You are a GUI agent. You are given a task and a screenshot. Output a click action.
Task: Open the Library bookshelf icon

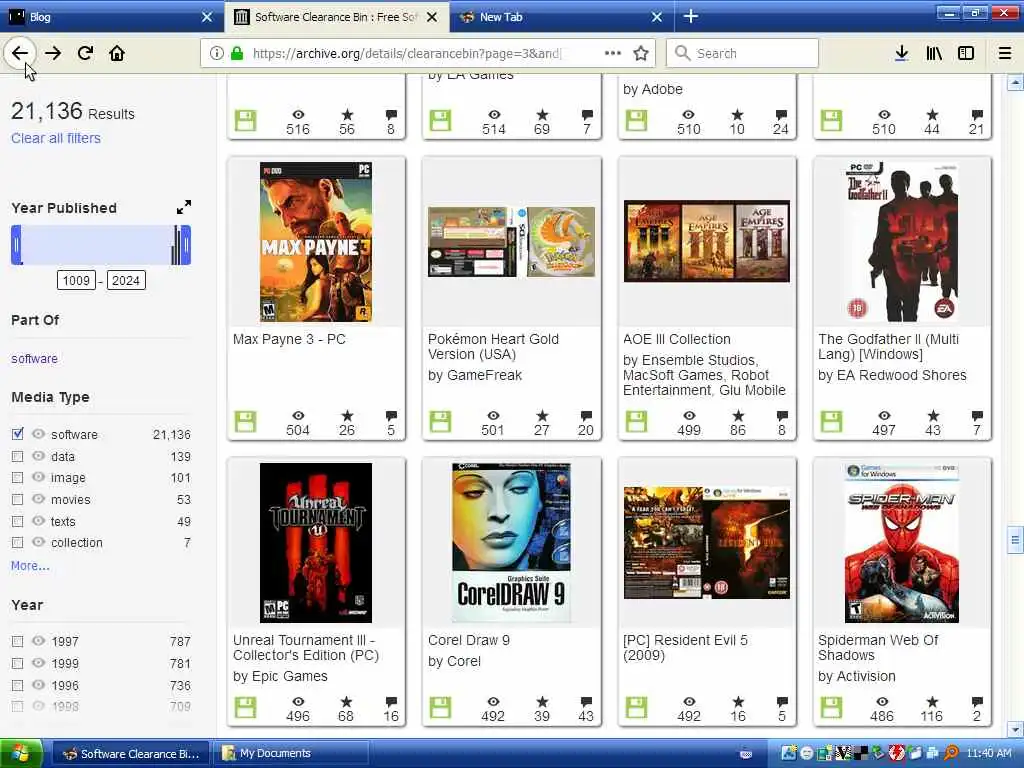934,53
